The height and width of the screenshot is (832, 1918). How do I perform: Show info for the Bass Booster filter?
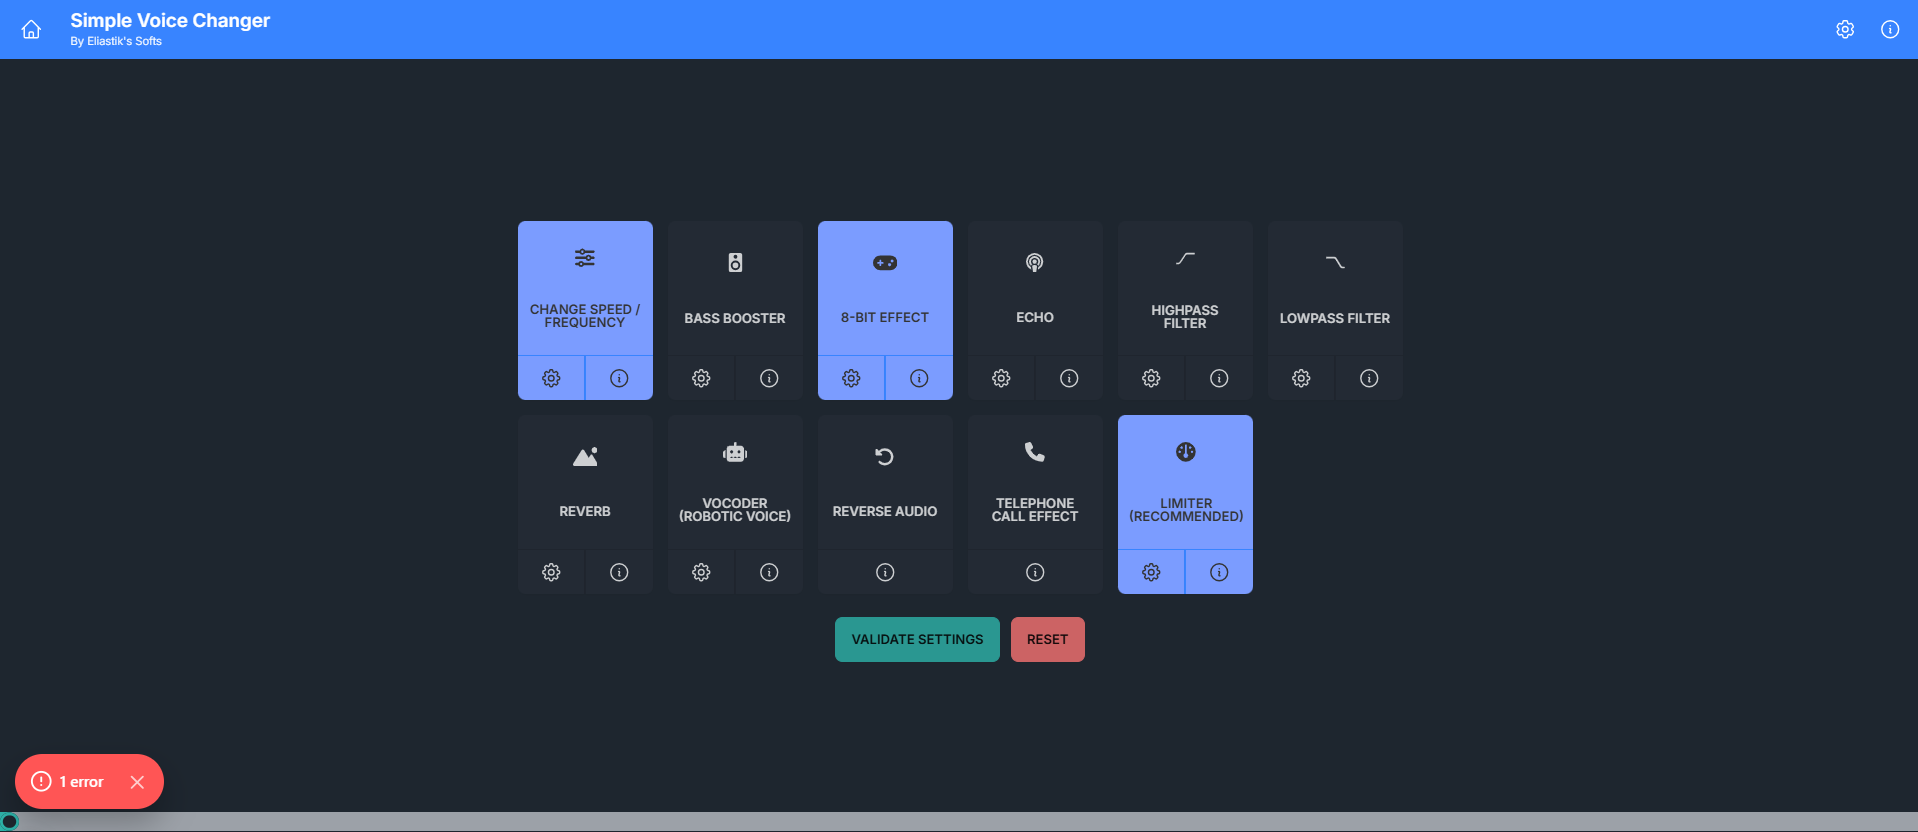pos(768,378)
